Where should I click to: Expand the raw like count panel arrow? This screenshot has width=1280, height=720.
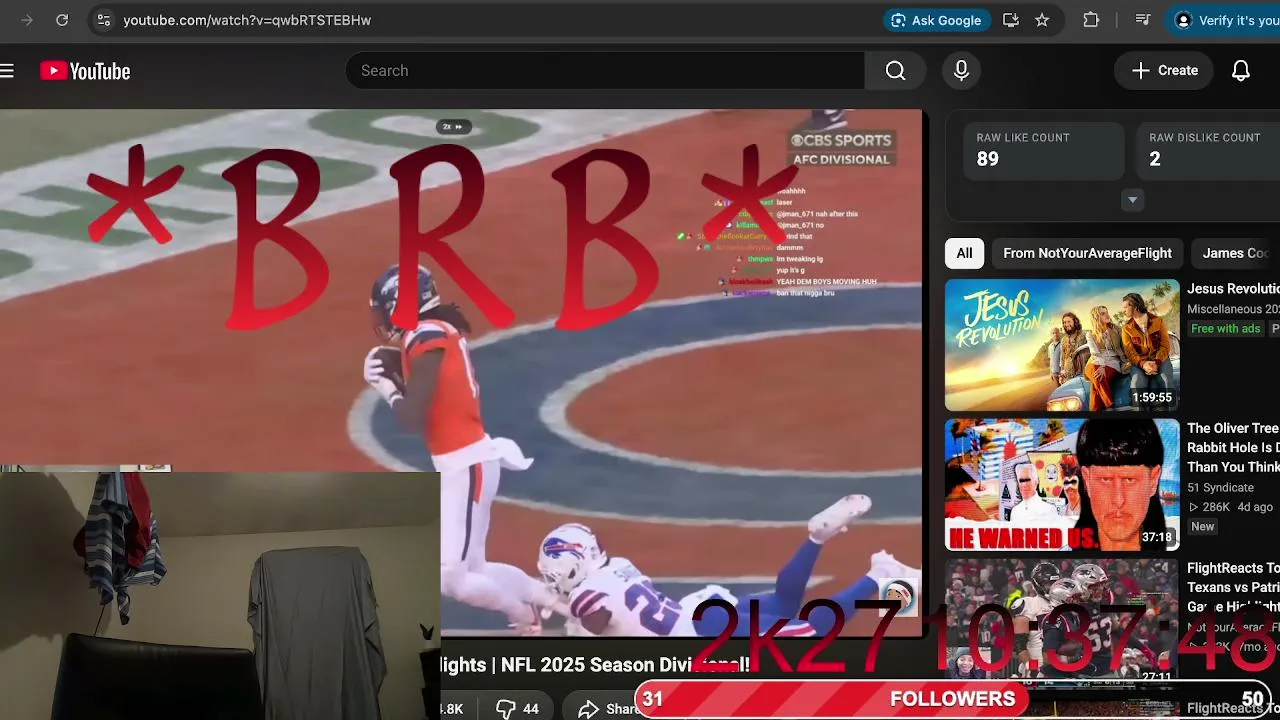coord(1132,200)
